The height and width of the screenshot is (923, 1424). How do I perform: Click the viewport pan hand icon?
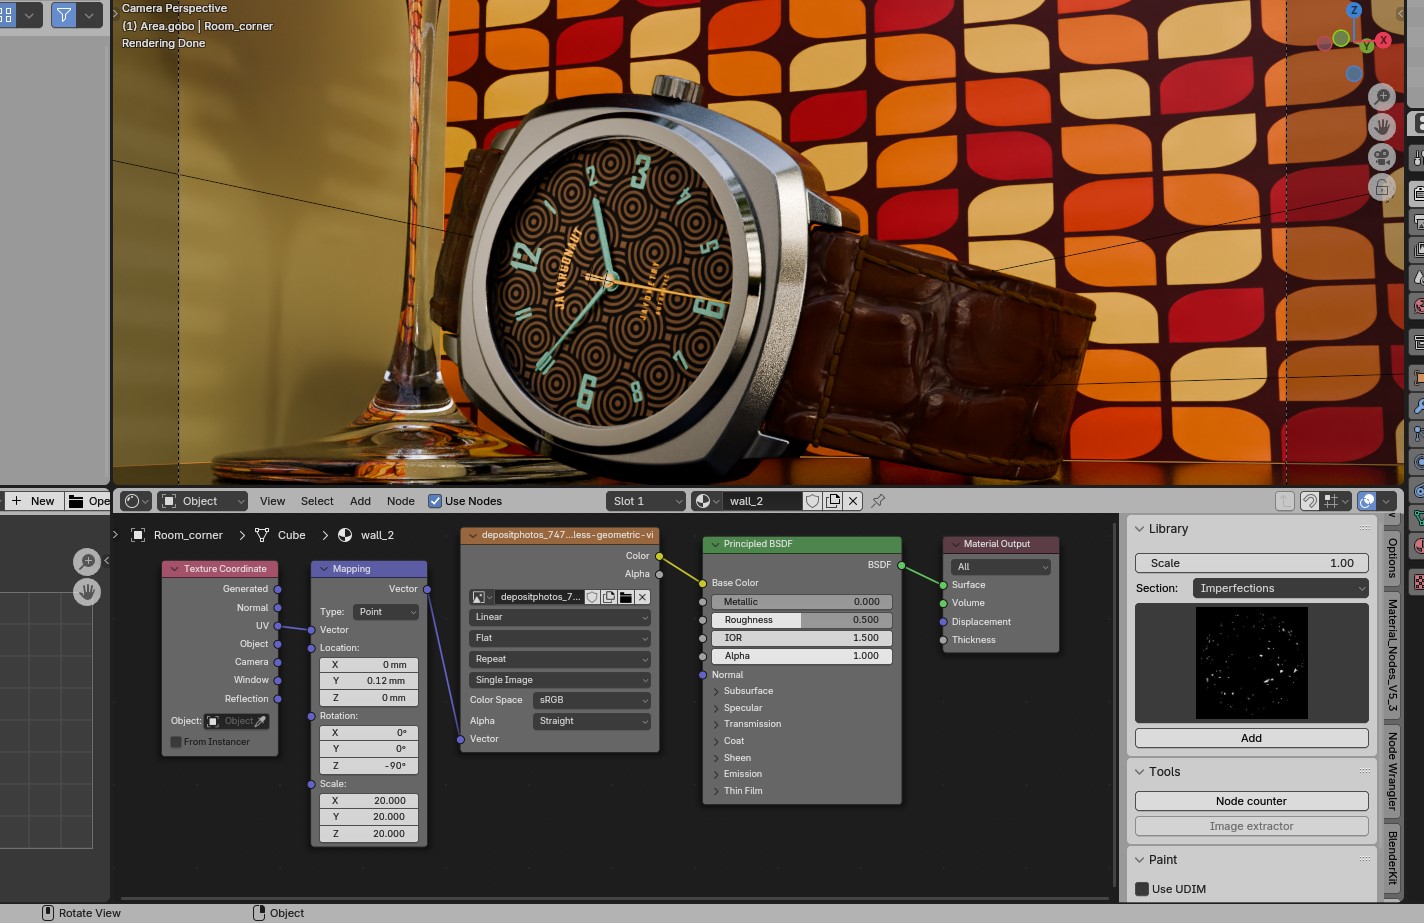[x=1381, y=127]
